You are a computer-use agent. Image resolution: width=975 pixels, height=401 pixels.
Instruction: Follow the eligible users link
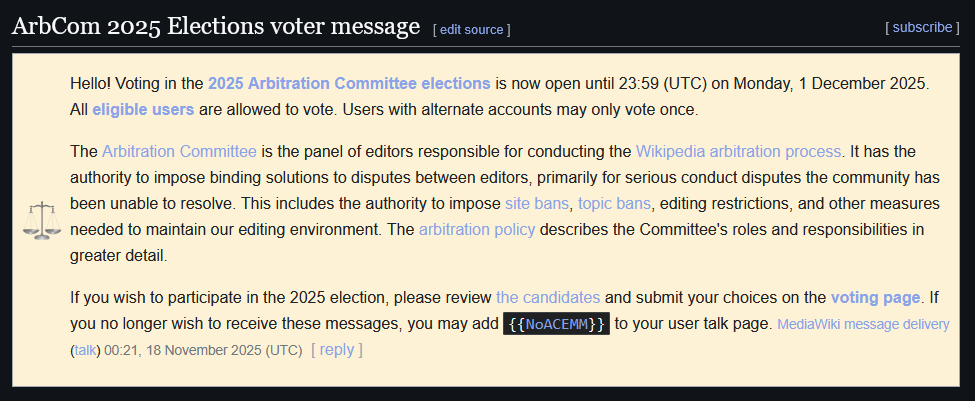click(143, 109)
